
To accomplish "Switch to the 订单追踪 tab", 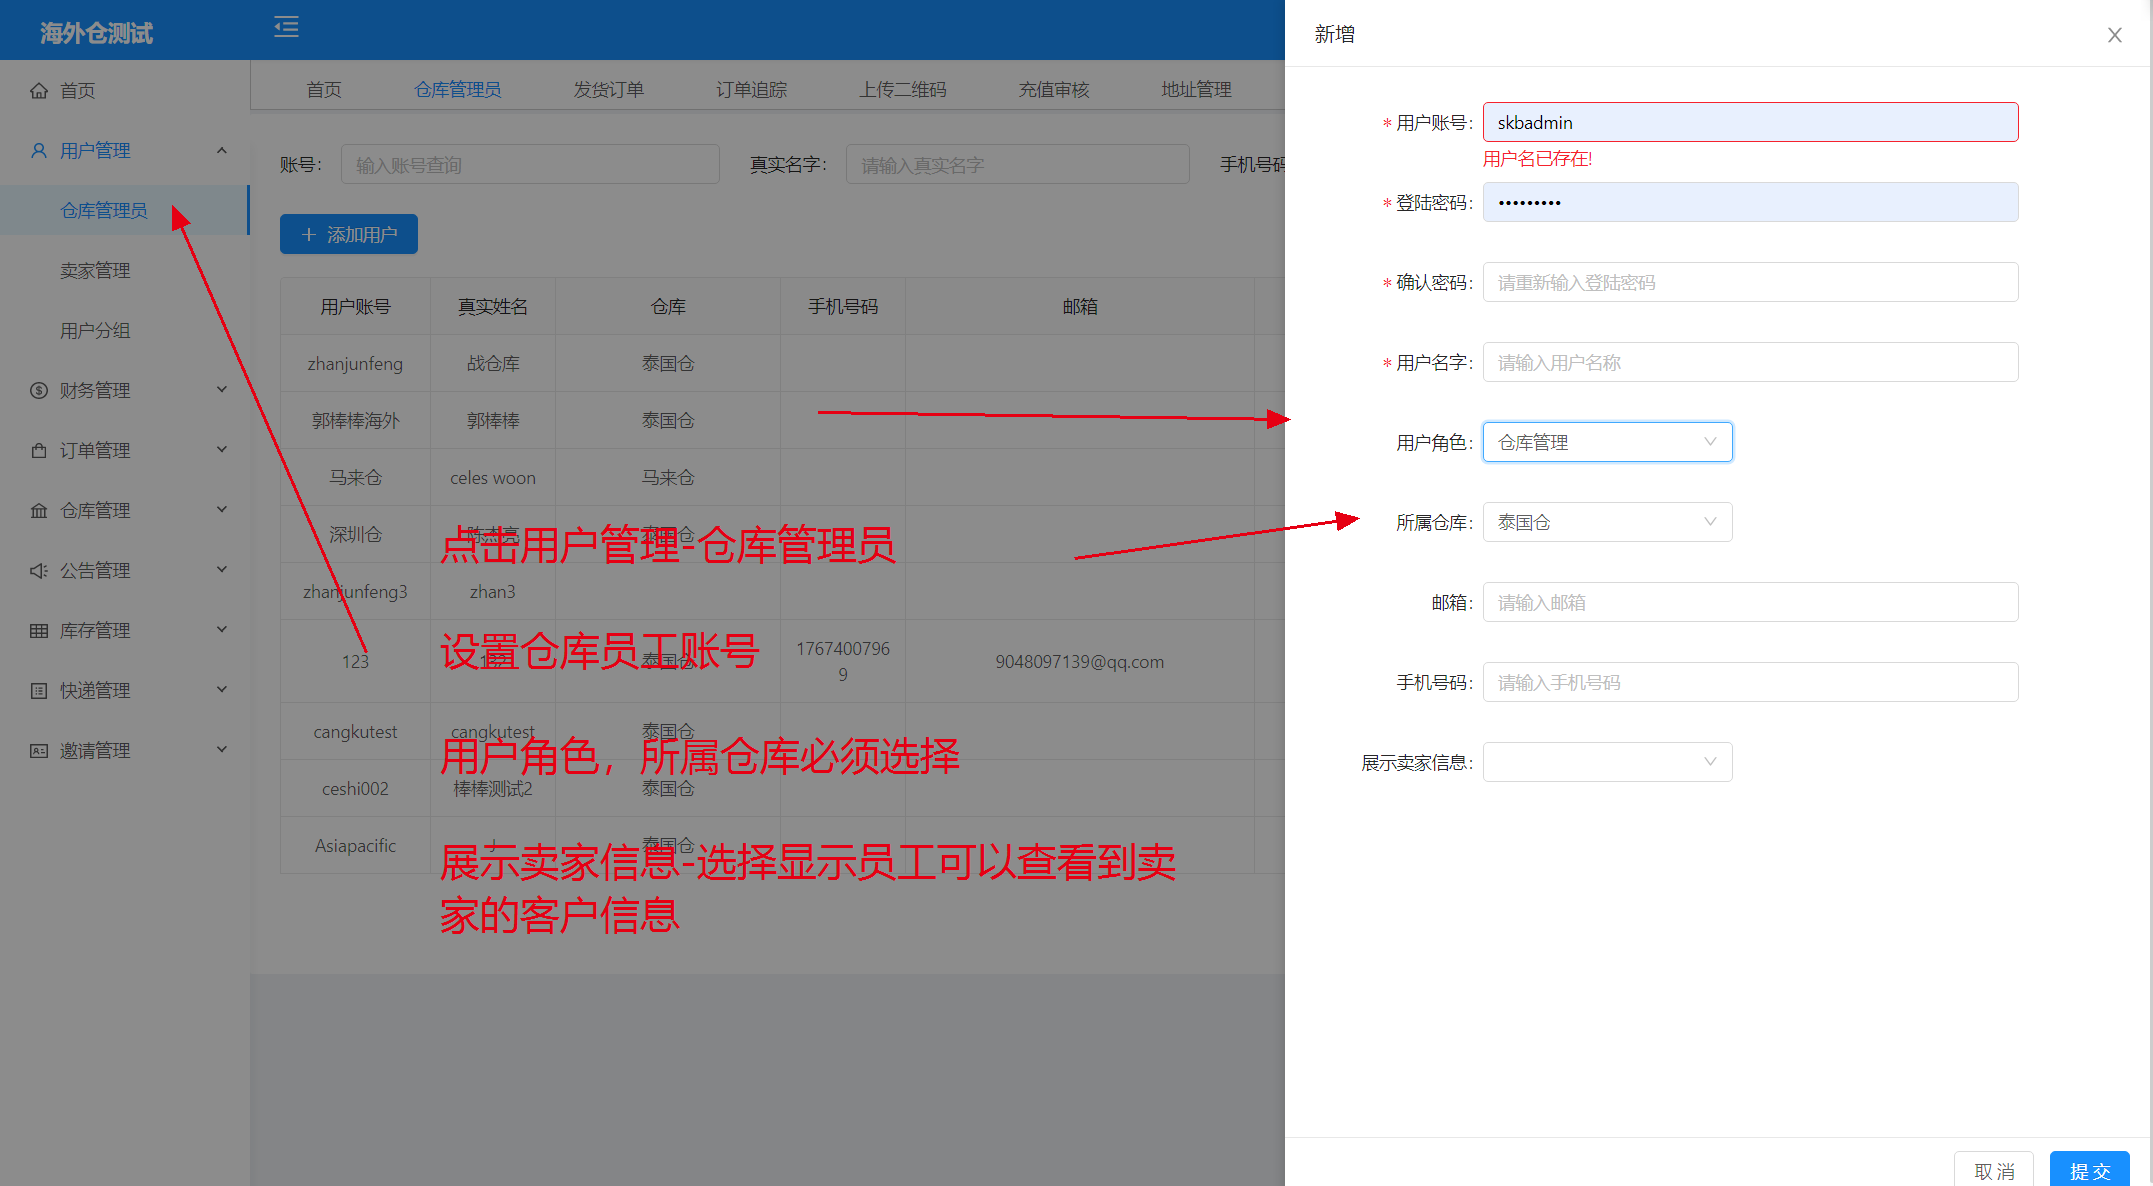I will pos(752,90).
